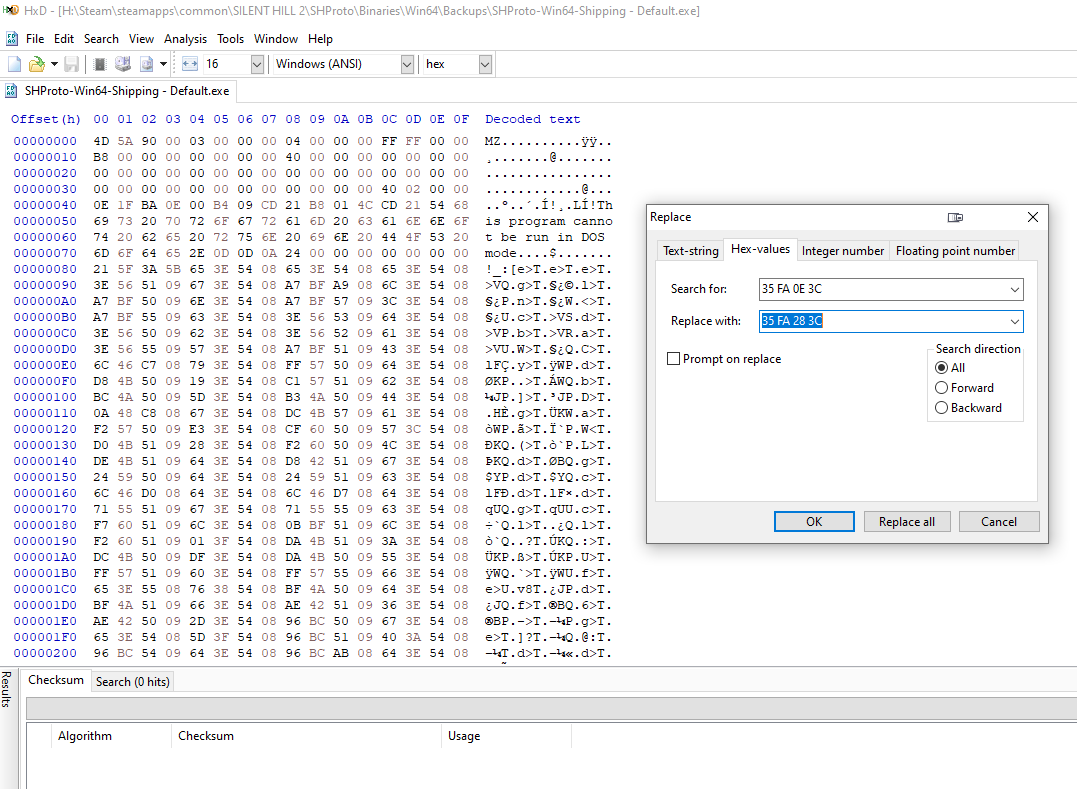This screenshot has height=789, width=1077.
Task: Open the Windows (ANSI) charset dropdown
Action: click(407, 65)
